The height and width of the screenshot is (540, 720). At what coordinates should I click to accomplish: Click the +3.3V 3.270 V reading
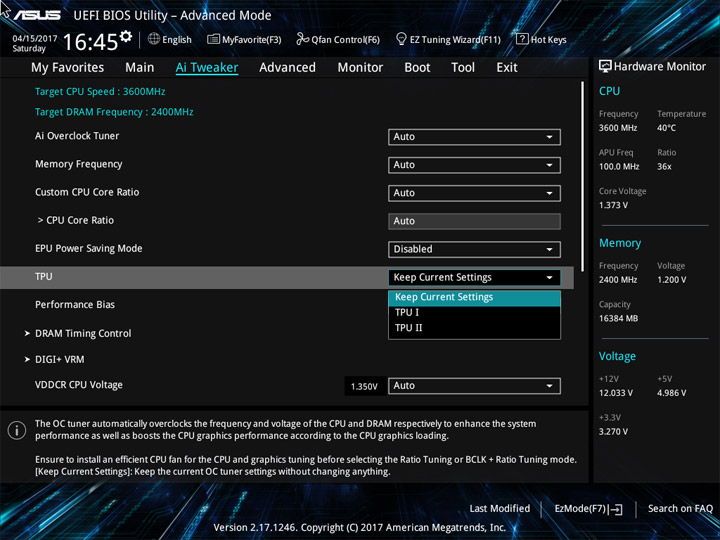(x=613, y=431)
